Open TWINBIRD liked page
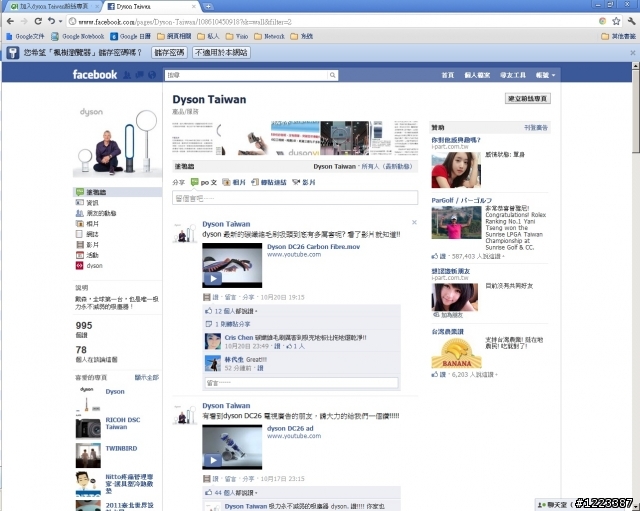The width and height of the screenshot is (640, 511). [x=121, y=448]
